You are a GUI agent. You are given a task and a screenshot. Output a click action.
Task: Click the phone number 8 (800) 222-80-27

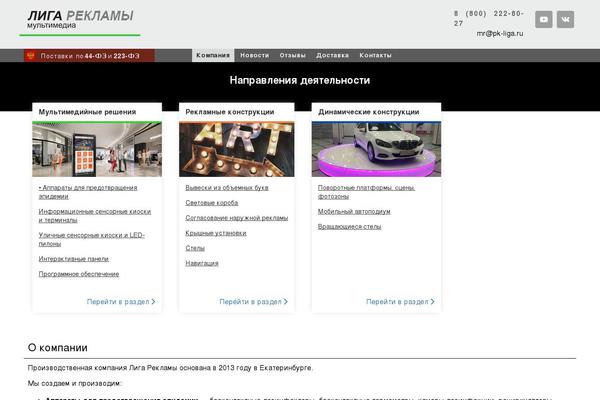pos(489,18)
